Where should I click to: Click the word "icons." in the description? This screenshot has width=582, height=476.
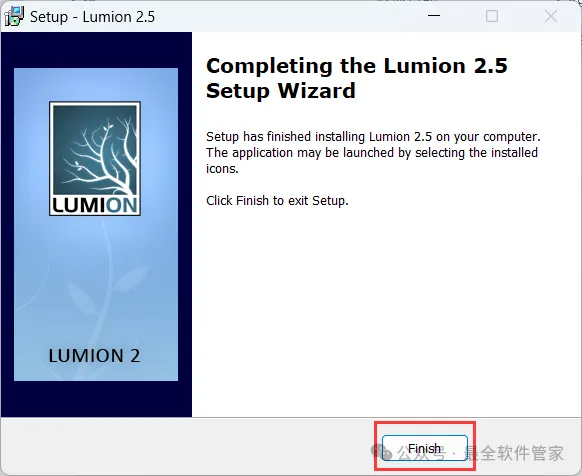pos(222,169)
